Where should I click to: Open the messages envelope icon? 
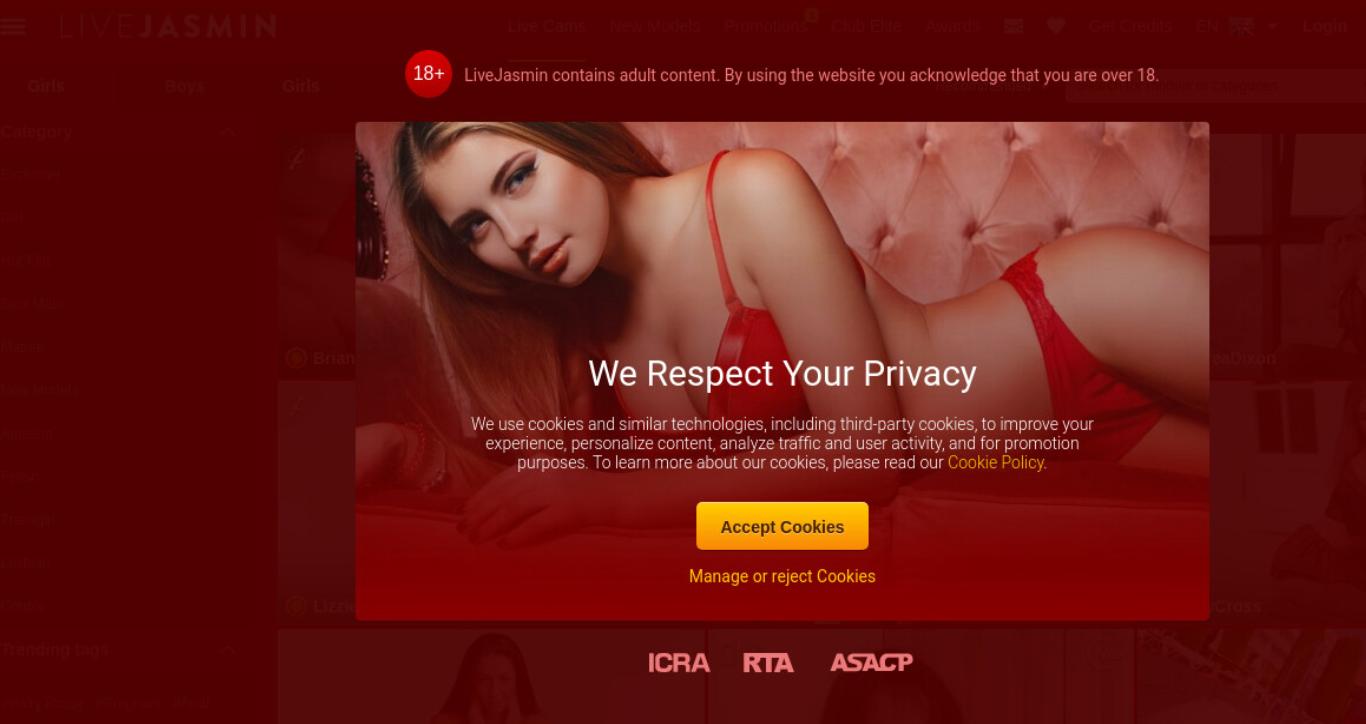pyautogui.click(x=1014, y=27)
